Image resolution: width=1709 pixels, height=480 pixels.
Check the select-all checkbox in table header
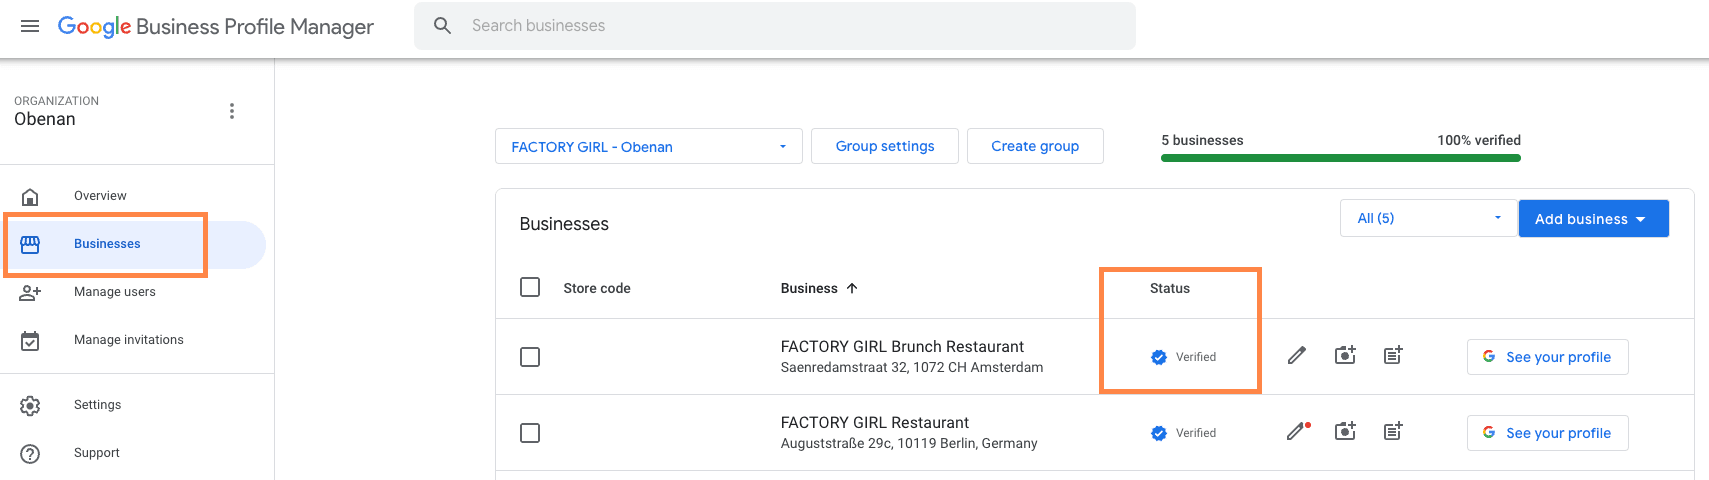coord(530,288)
